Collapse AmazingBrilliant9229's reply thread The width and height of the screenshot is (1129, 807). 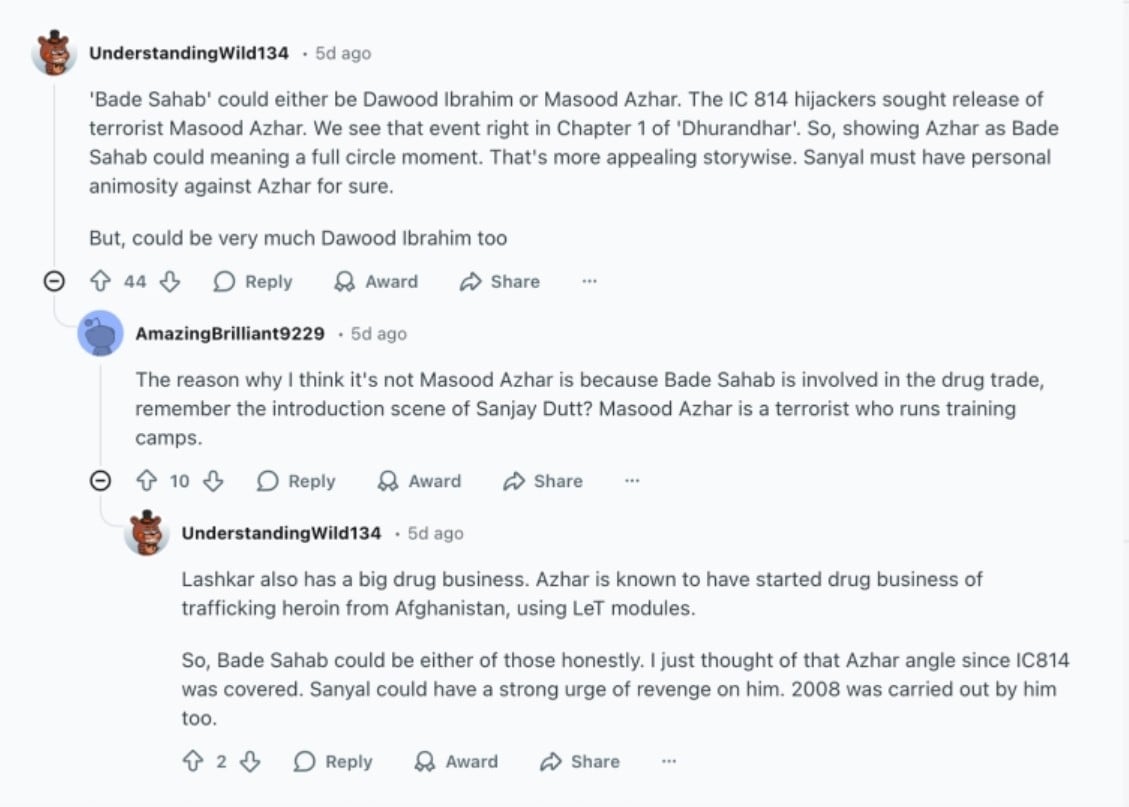pyautogui.click(x=100, y=481)
